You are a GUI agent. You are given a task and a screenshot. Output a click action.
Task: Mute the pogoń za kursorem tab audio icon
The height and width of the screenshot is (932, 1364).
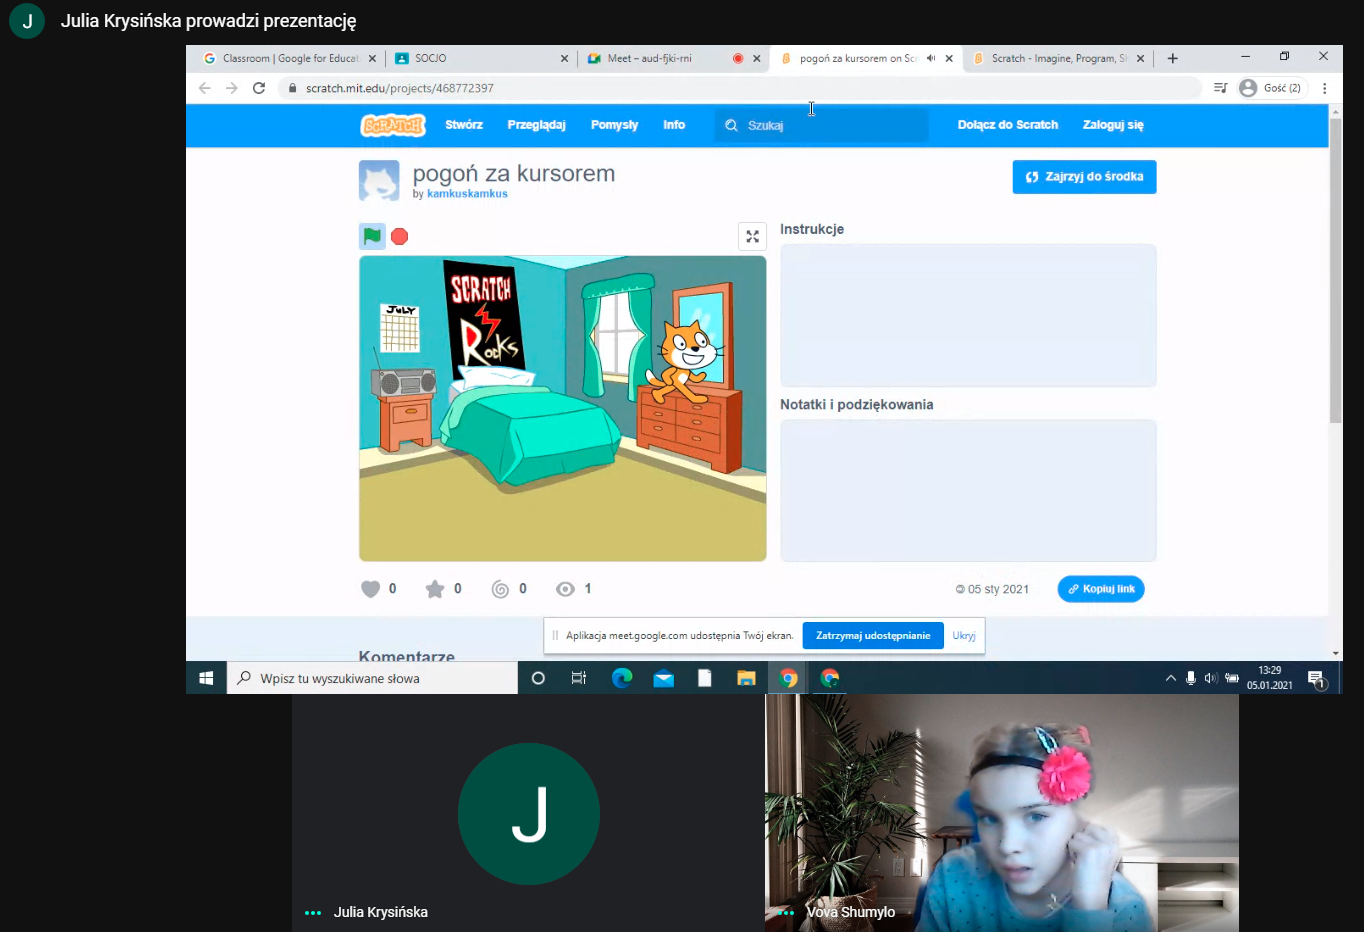point(931,58)
